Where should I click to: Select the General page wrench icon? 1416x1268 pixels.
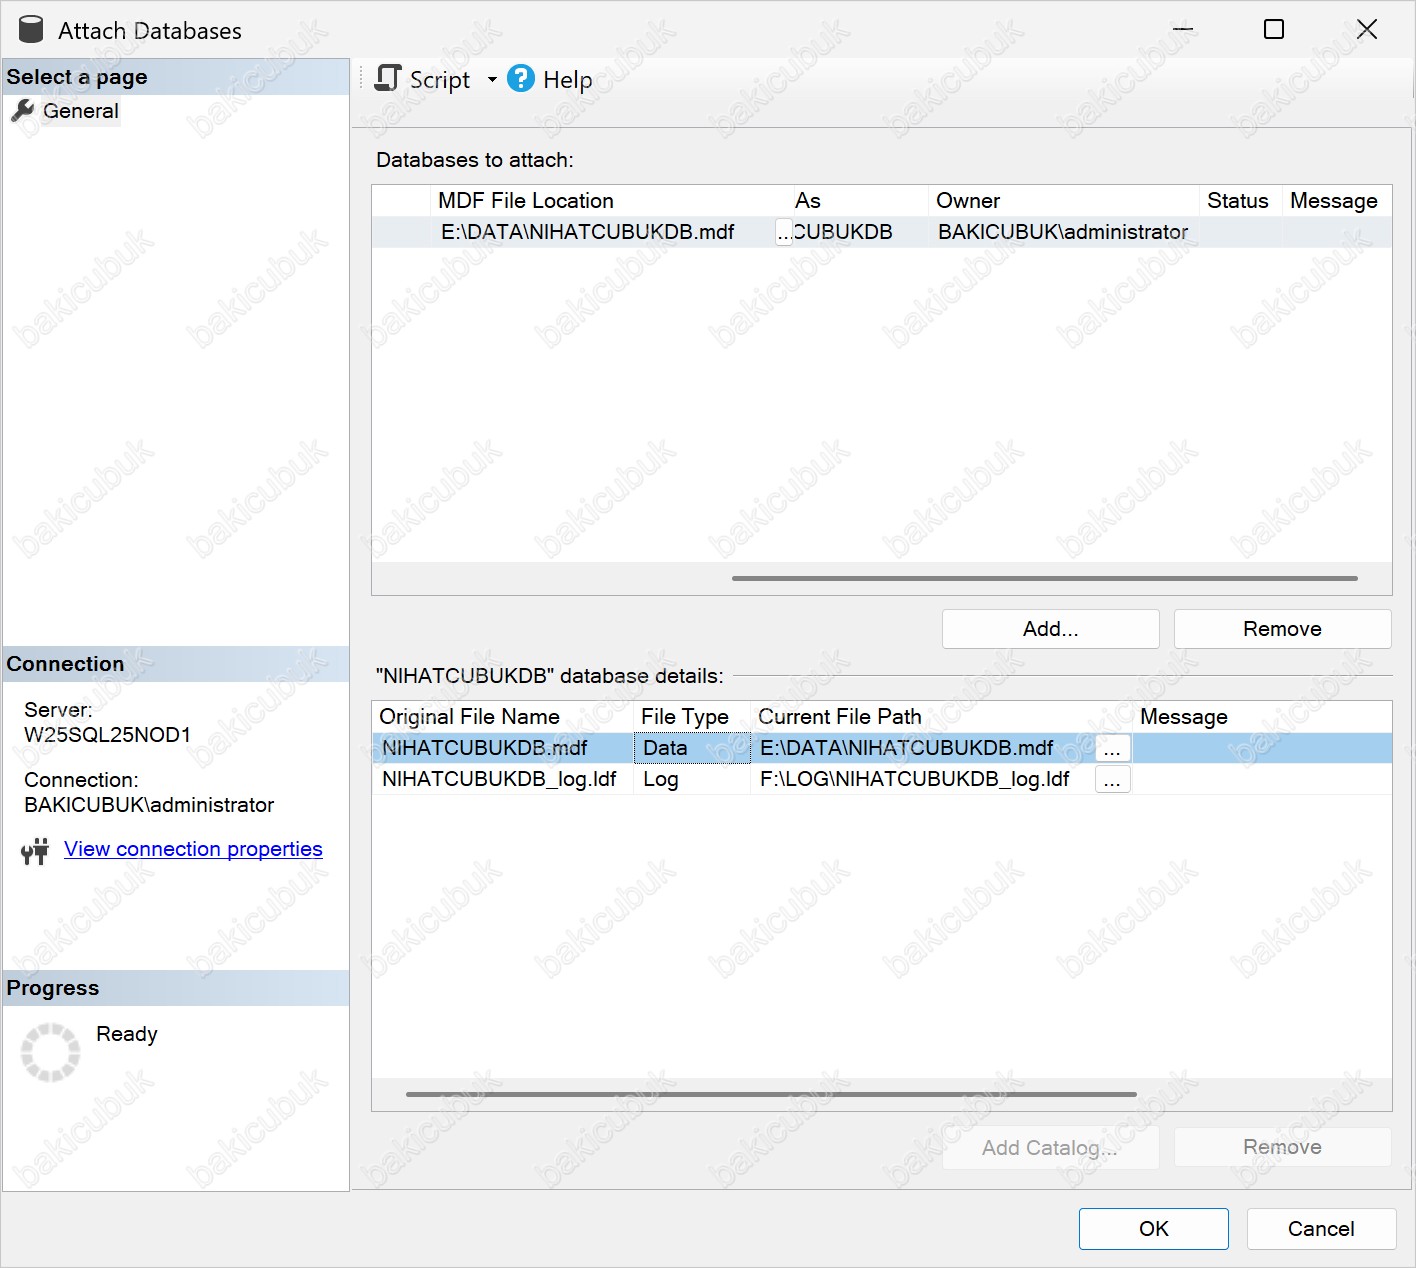pyautogui.click(x=23, y=111)
